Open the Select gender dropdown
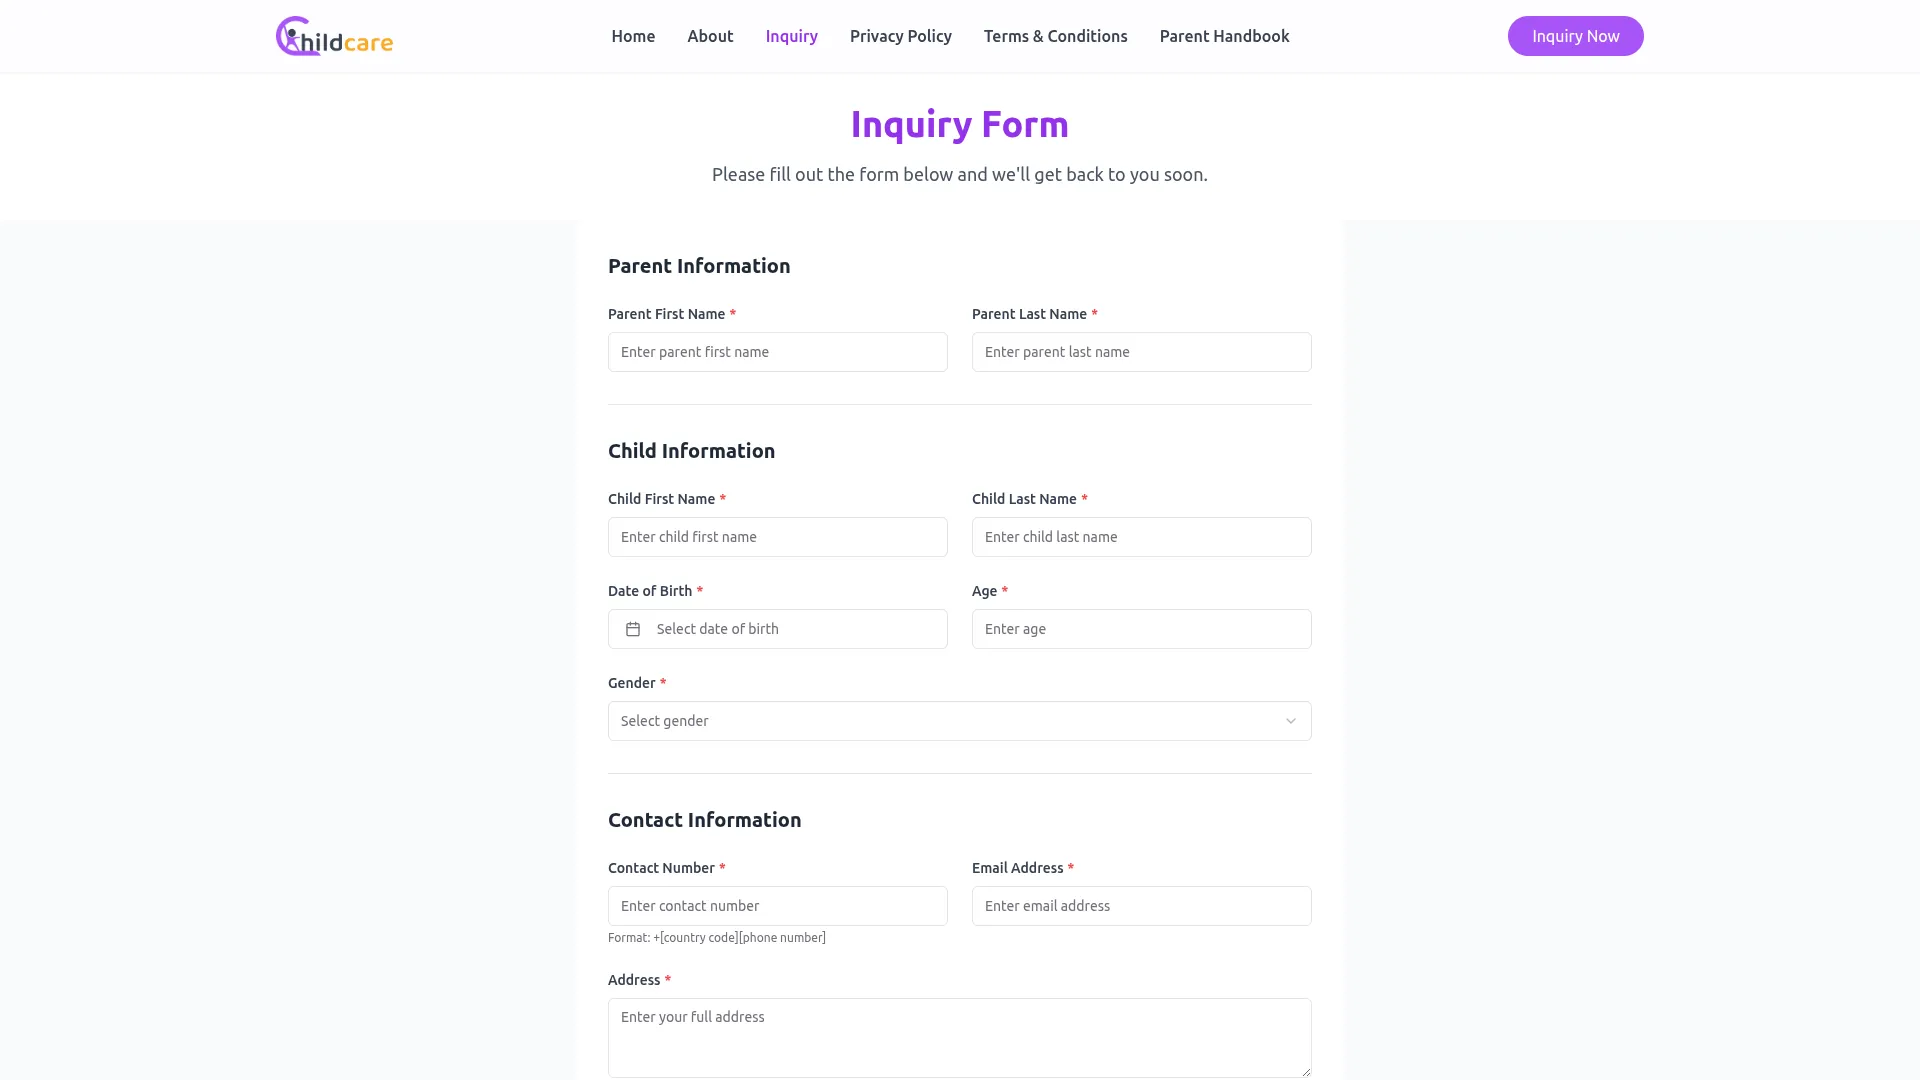 point(958,721)
